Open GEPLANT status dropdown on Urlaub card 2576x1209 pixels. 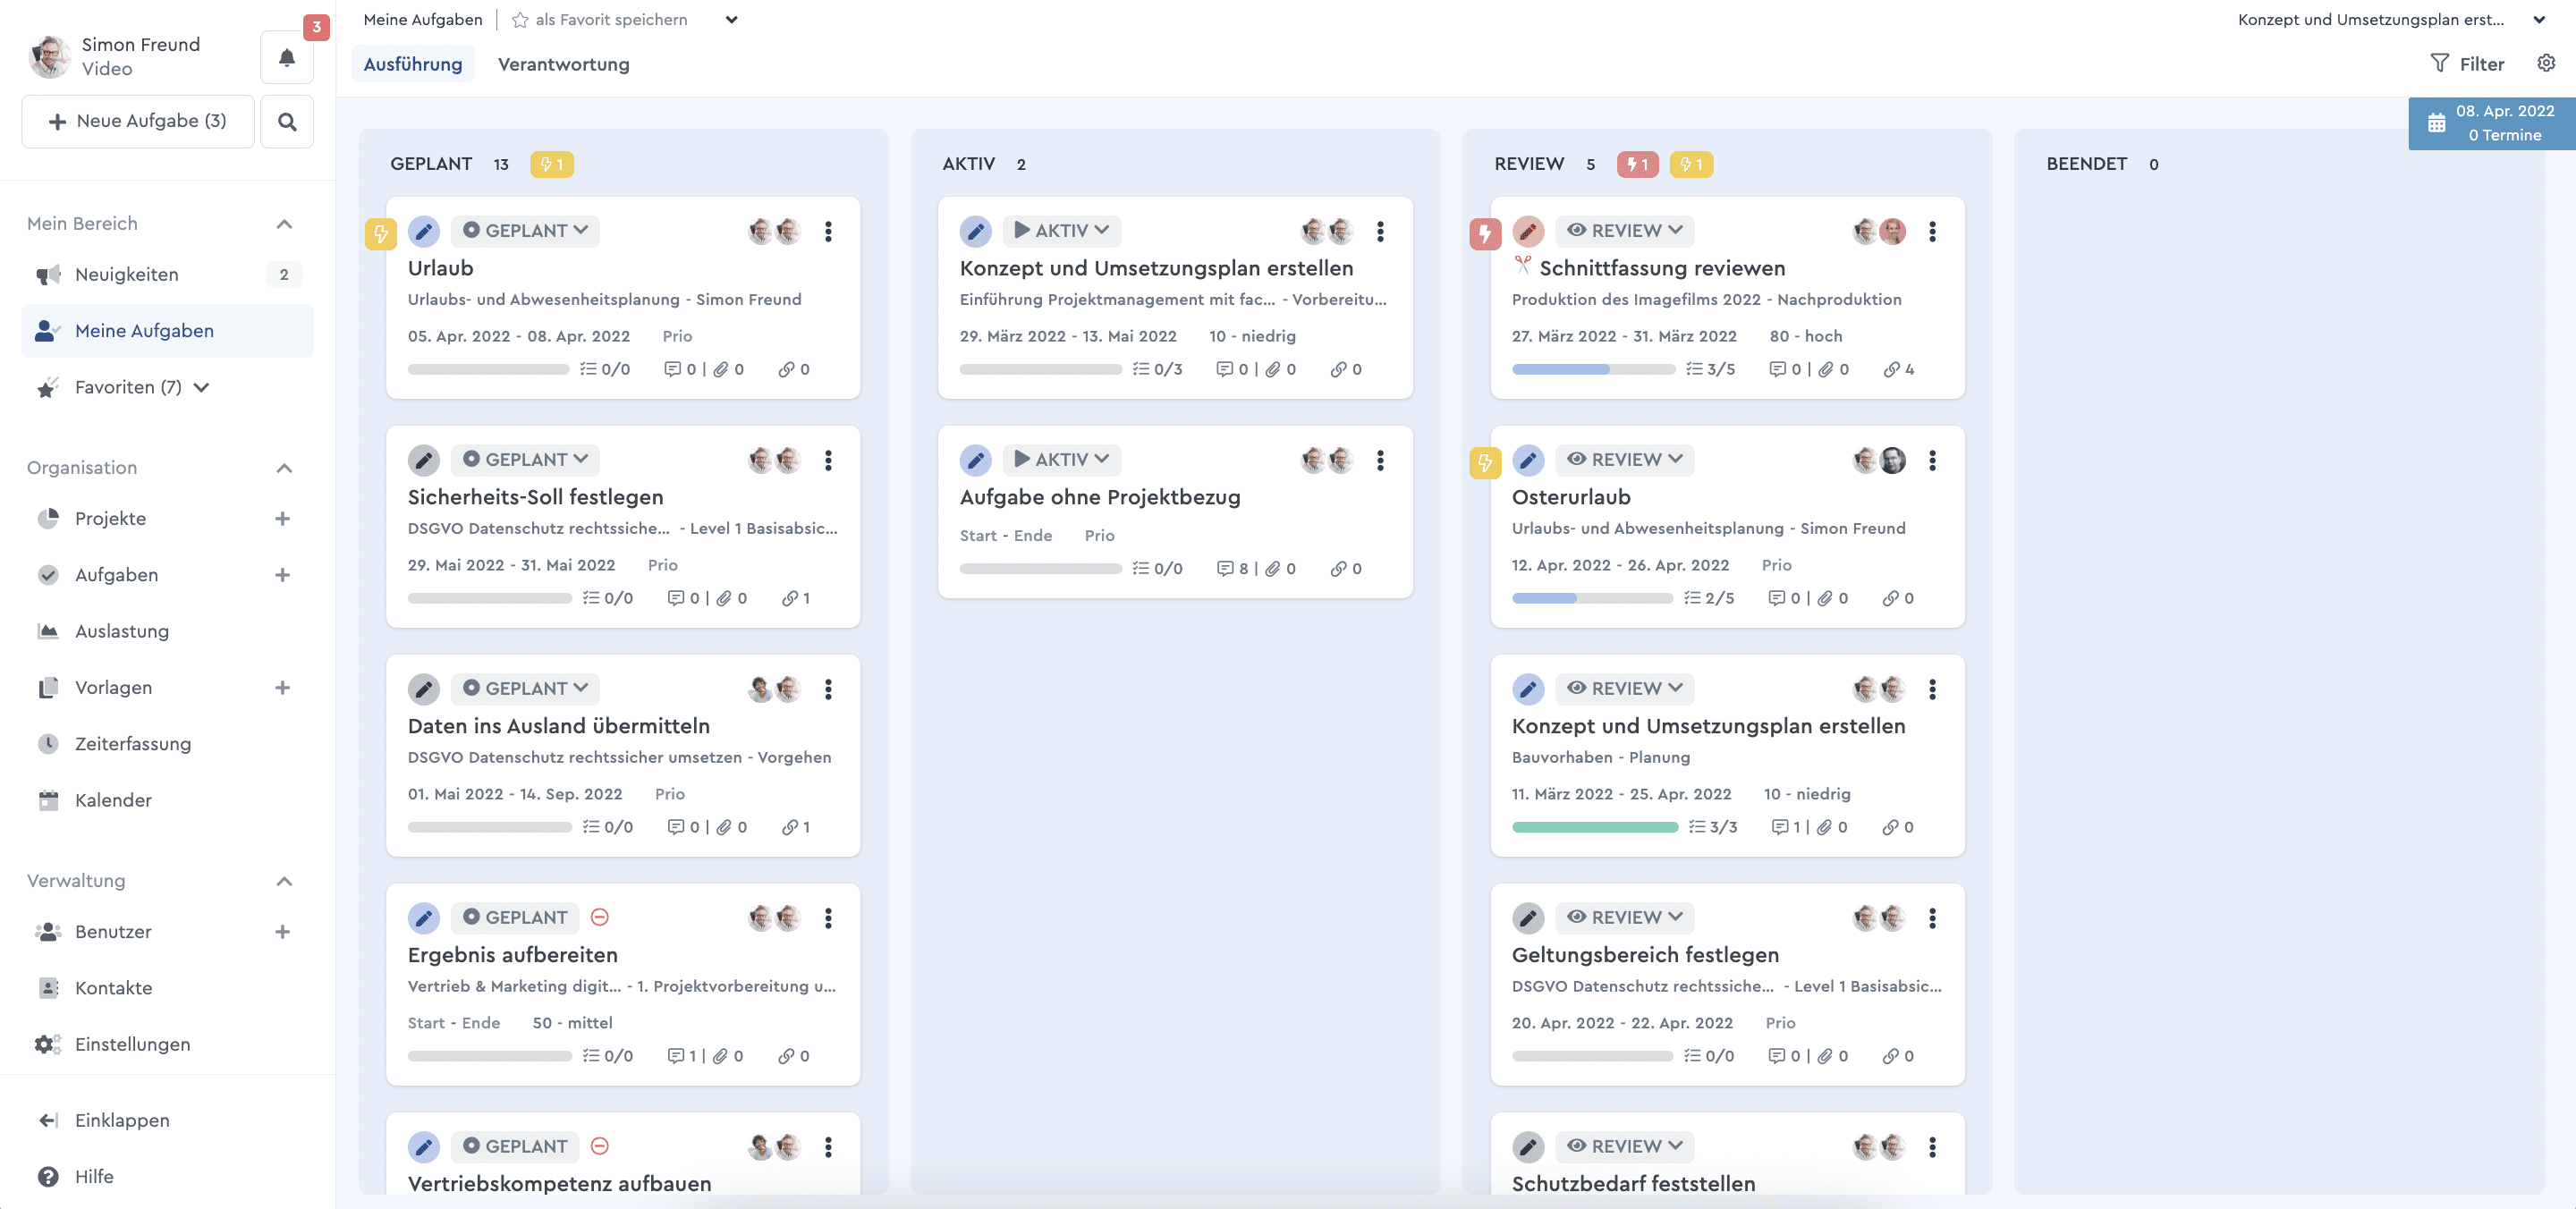(x=525, y=231)
